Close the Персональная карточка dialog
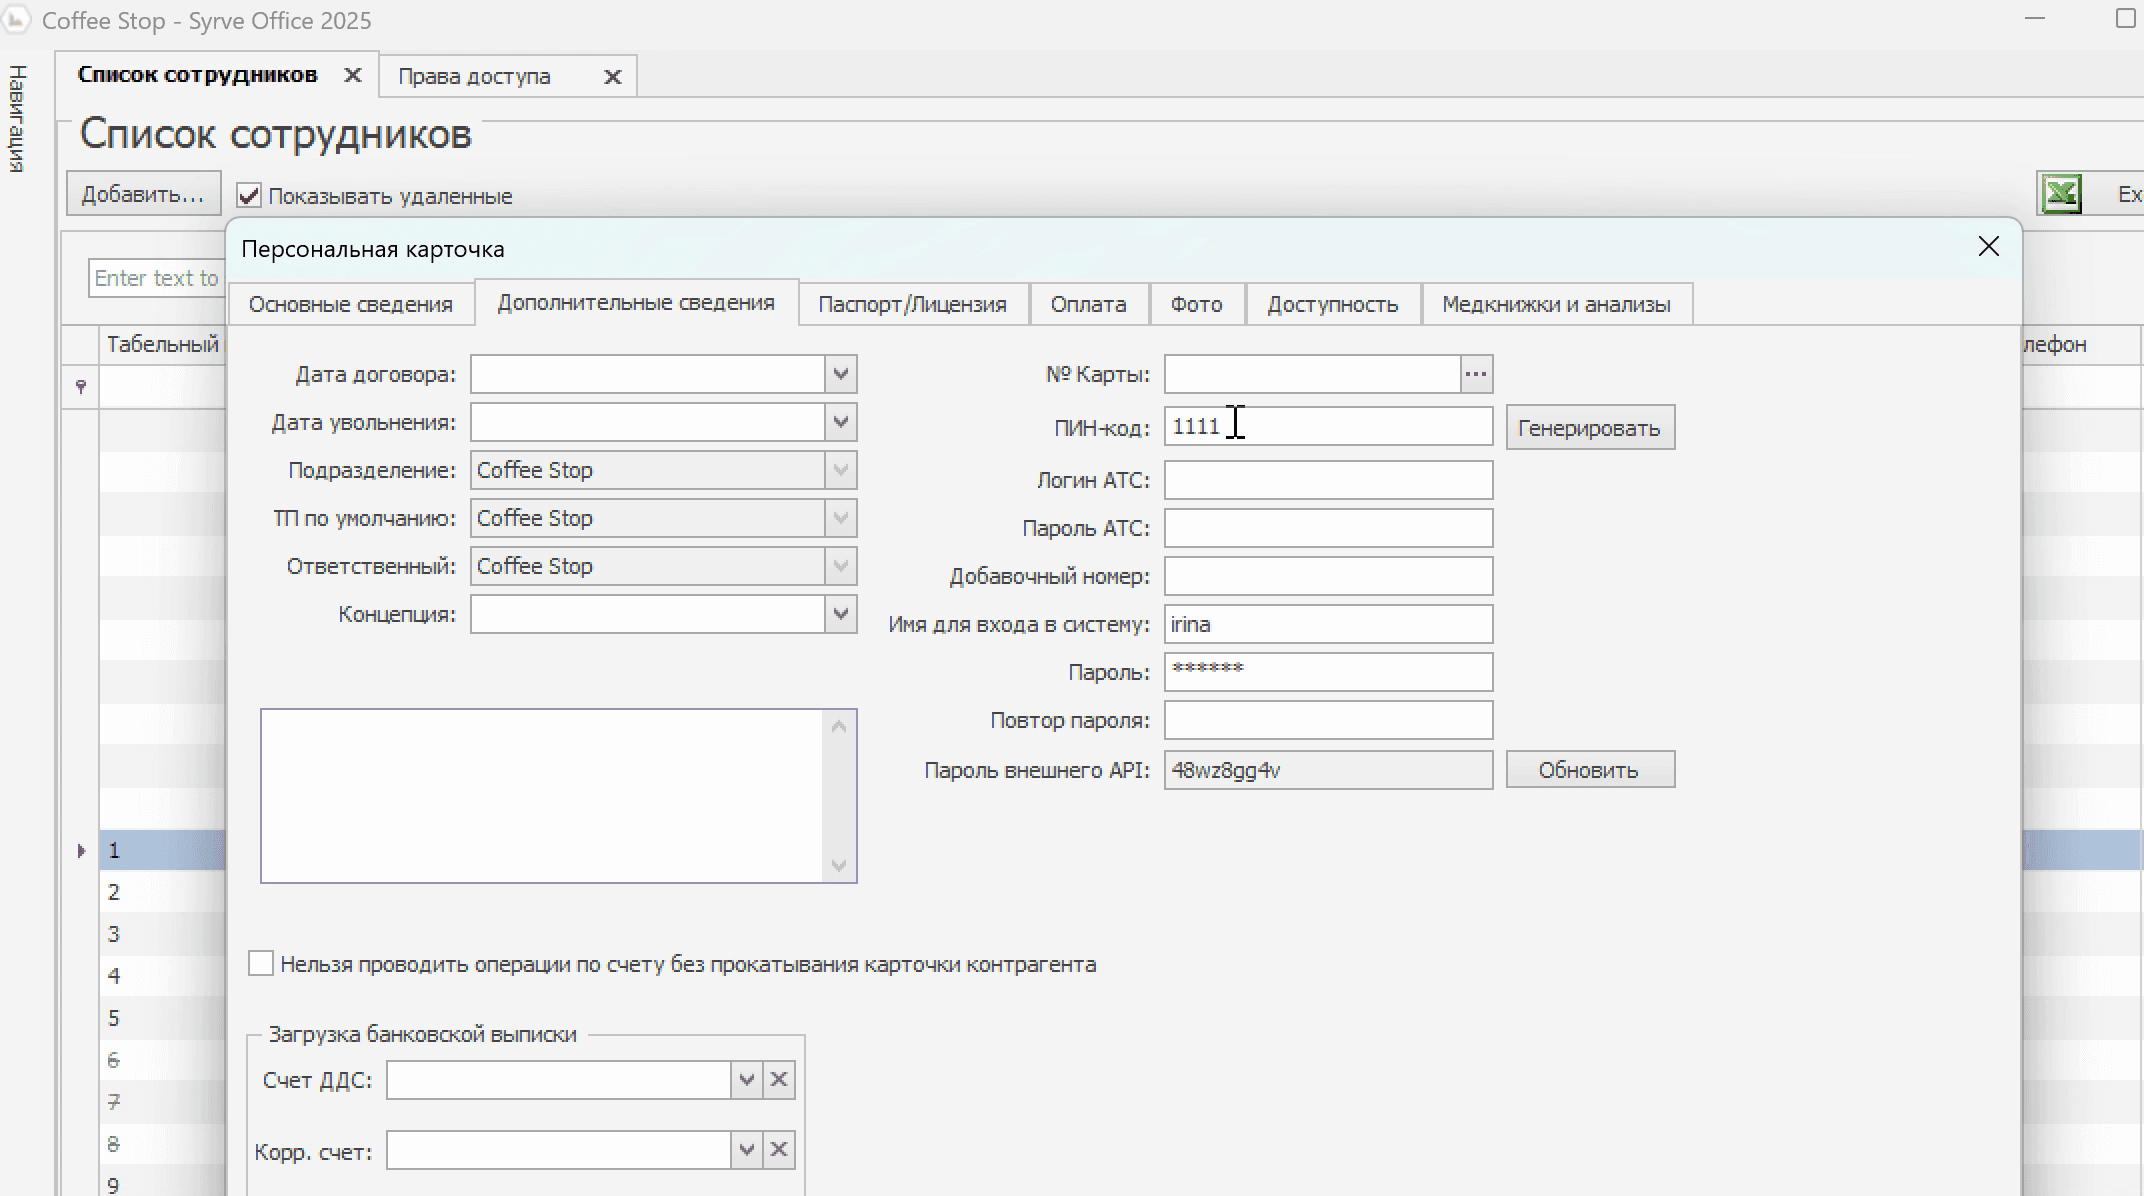Viewport: 2144px width, 1196px height. (1988, 247)
